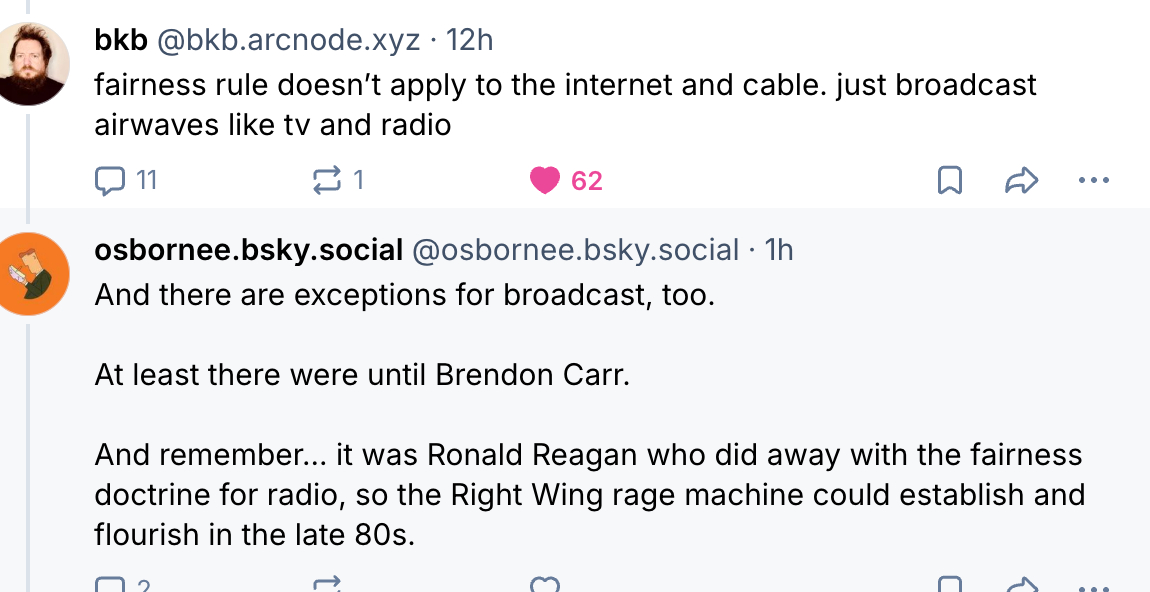Viewport: 1150px width, 592px height.
Task: Open more options menu on bkb's post
Action: [1094, 181]
